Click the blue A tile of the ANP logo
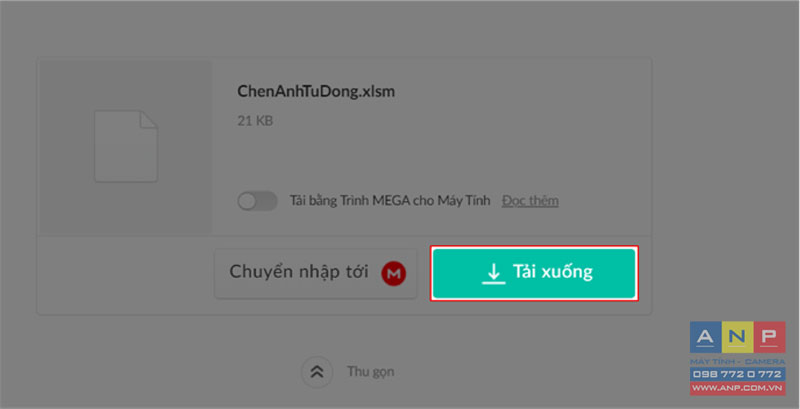The height and width of the screenshot is (409, 800). pos(706,337)
